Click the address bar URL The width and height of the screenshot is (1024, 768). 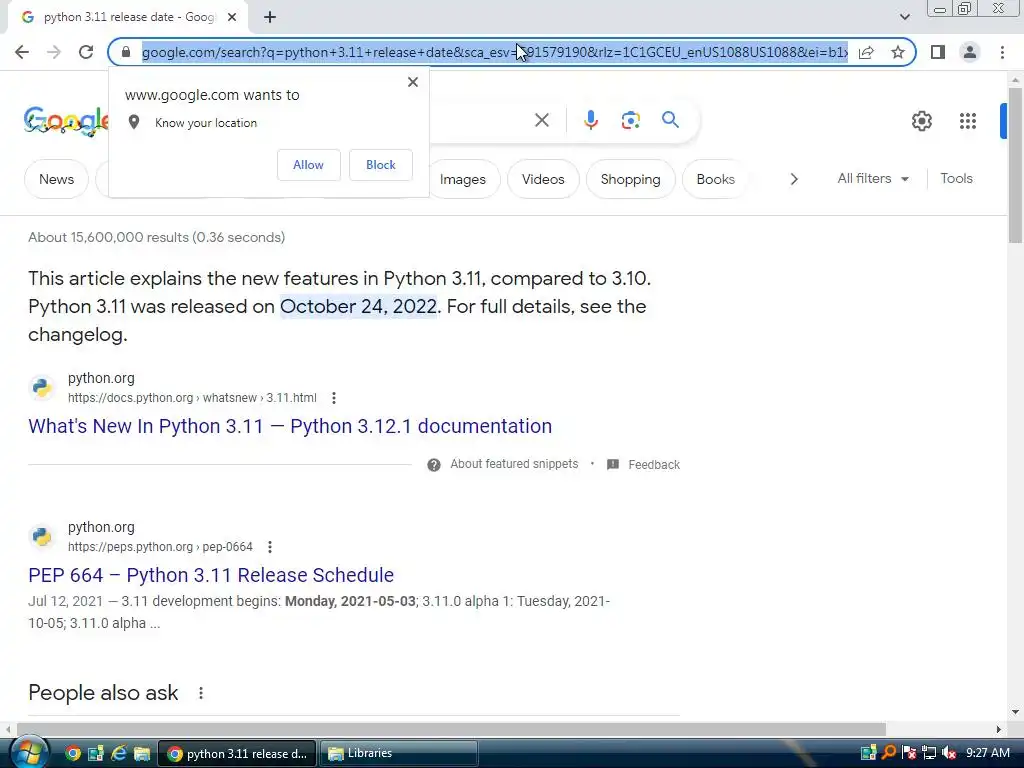494,52
